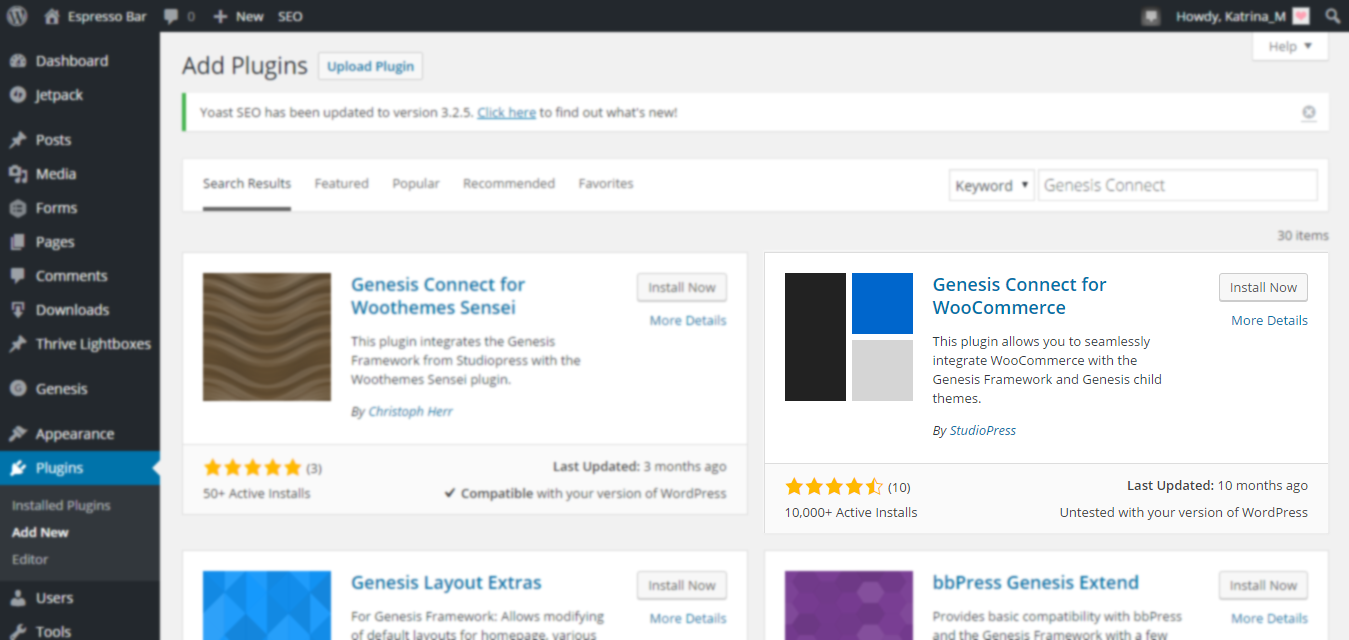Viewport: 1349px width, 640px height.
Task: Switch to the Search Results tab
Action: (x=247, y=184)
